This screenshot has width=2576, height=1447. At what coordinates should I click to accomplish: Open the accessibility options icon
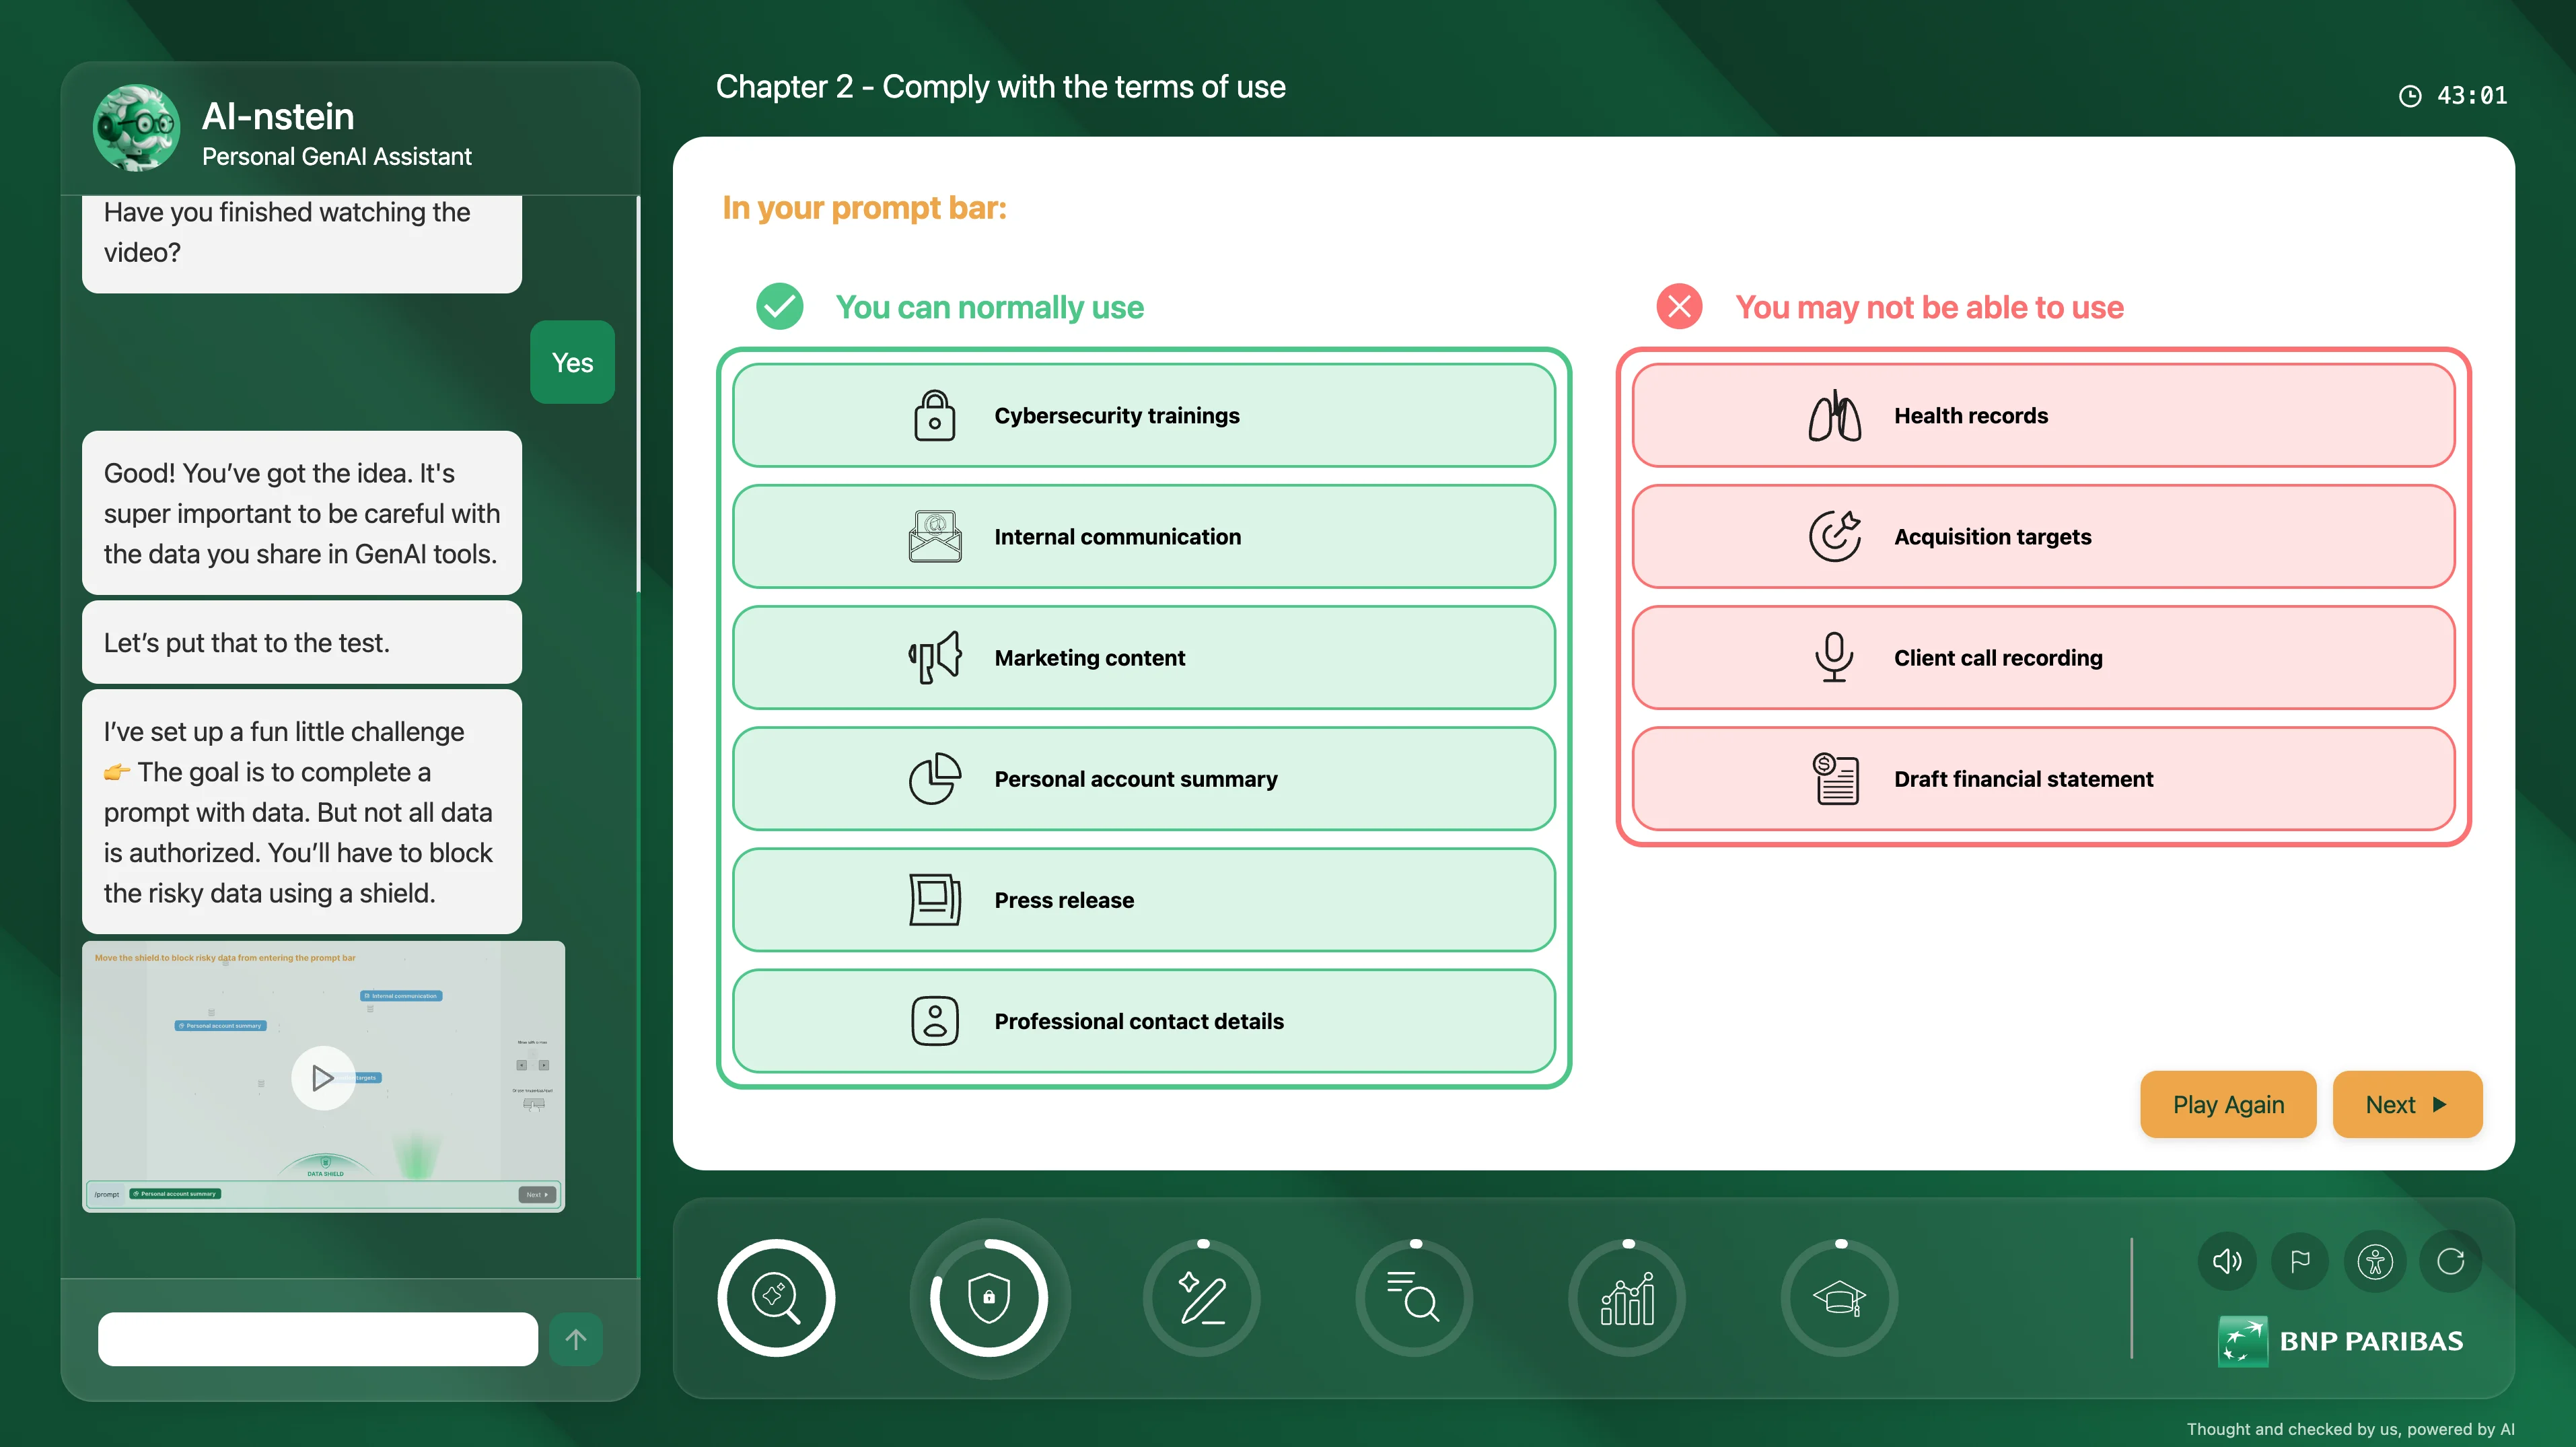coord(2375,1261)
